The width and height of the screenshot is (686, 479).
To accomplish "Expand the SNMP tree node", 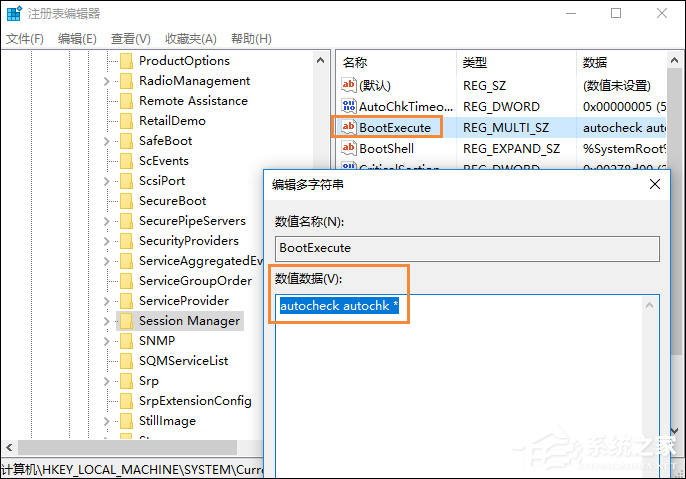I will (x=106, y=341).
